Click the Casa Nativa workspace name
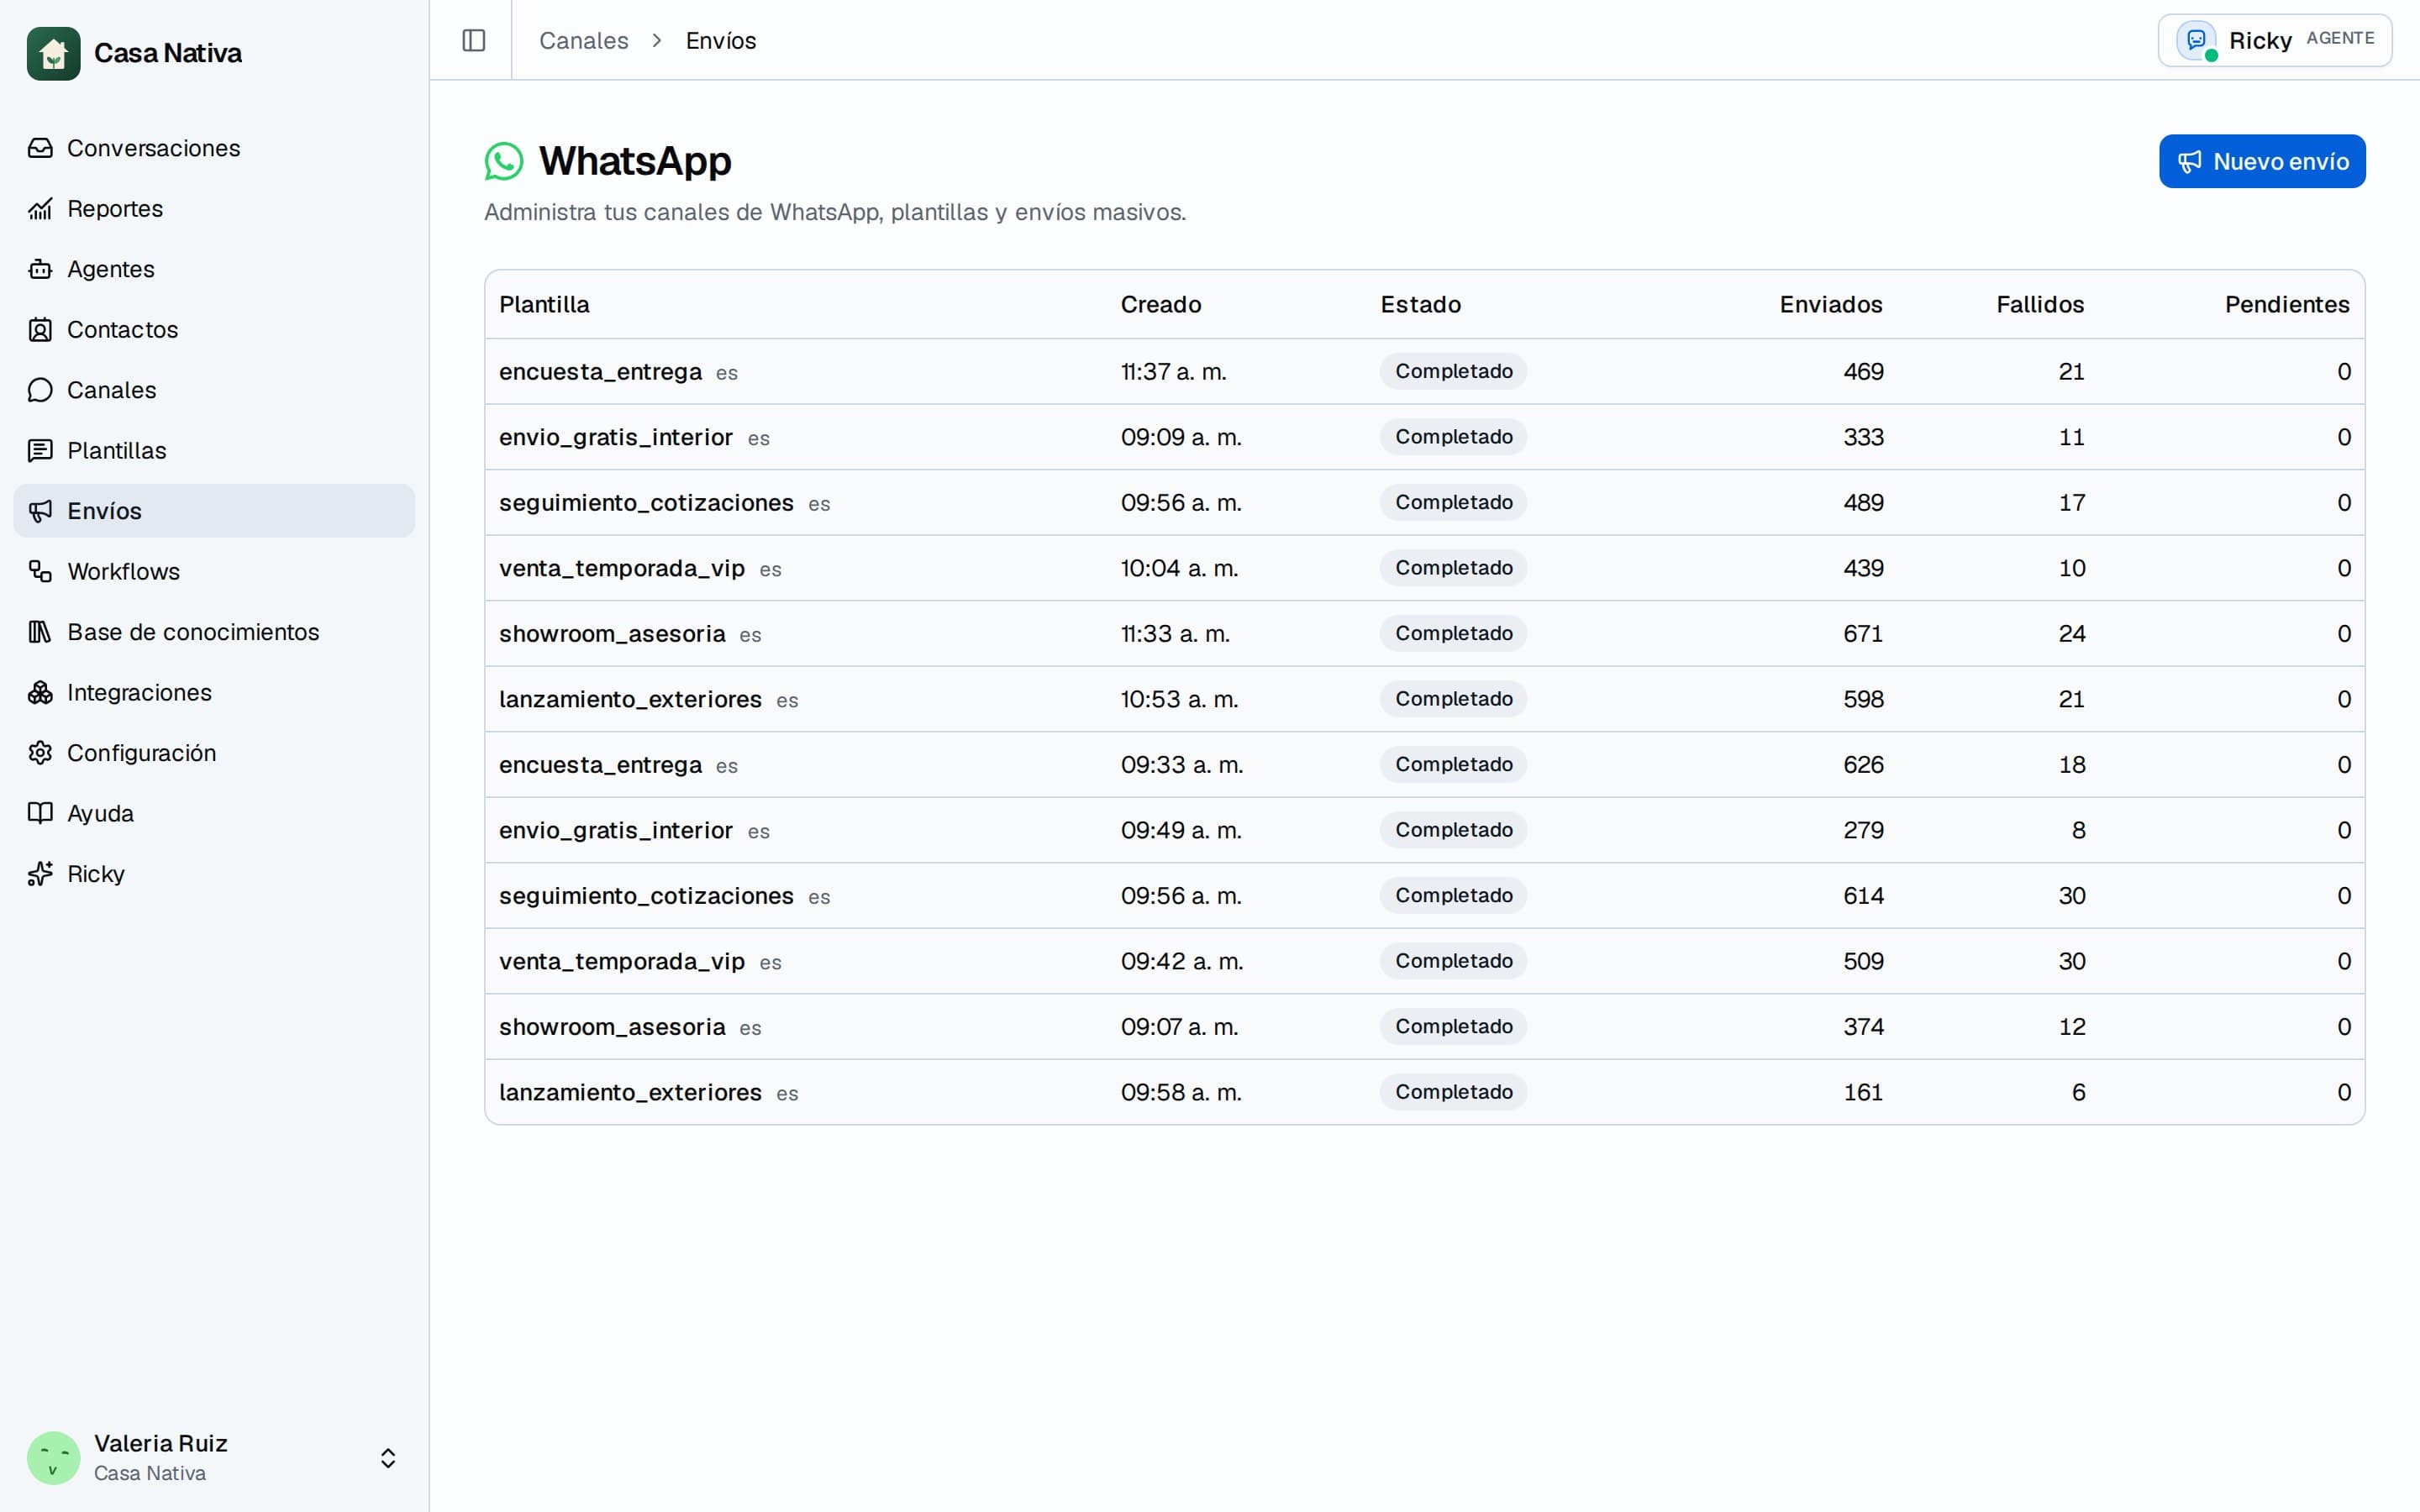Image resolution: width=2420 pixels, height=1512 pixels. point(168,53)
